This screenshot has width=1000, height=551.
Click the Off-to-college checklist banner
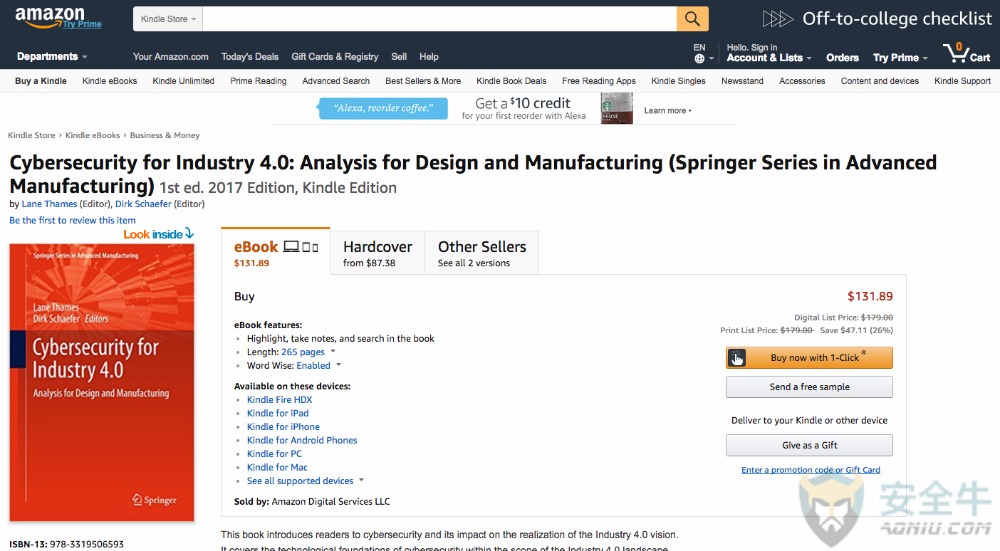coord(877,18)
